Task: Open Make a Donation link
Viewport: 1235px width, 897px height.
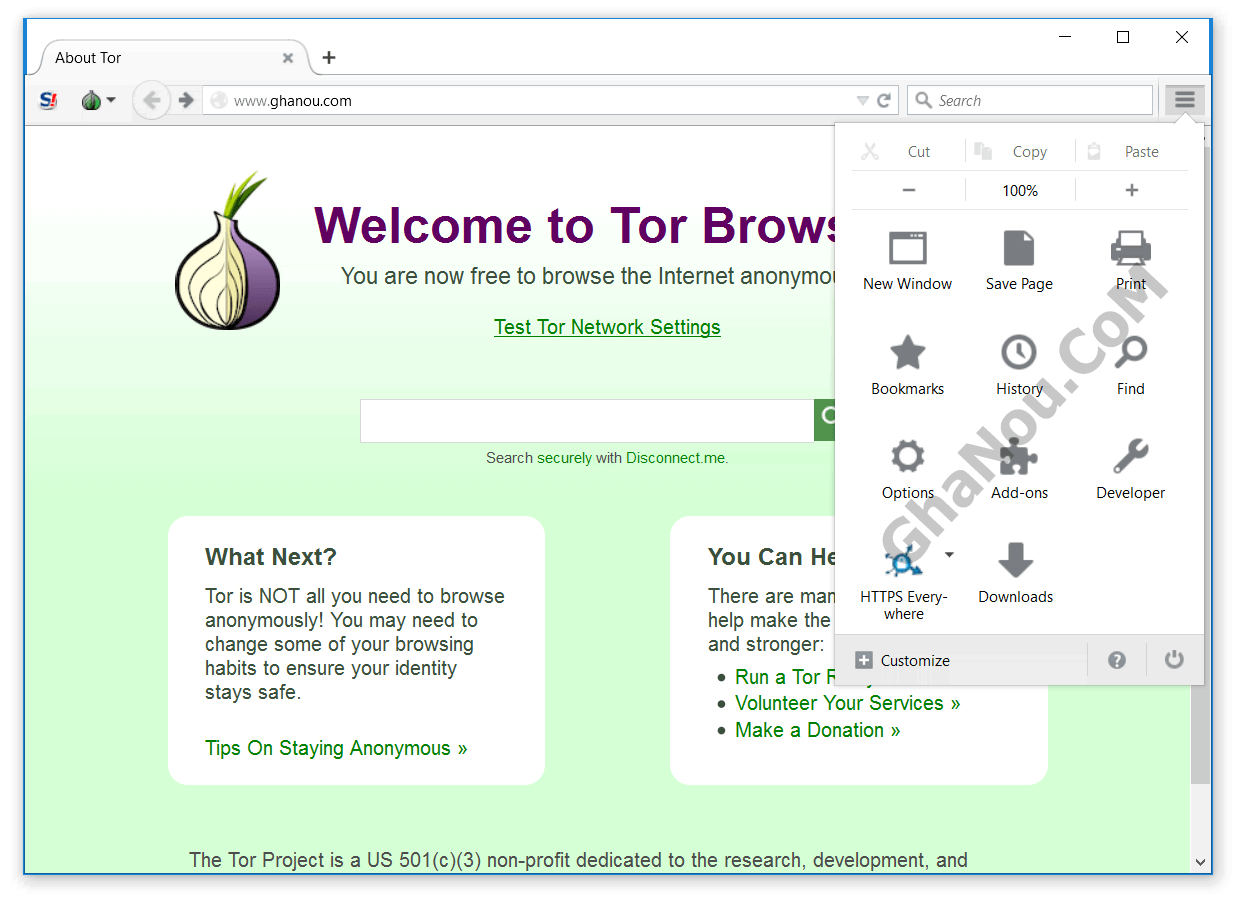Action: tap(817, 730)
